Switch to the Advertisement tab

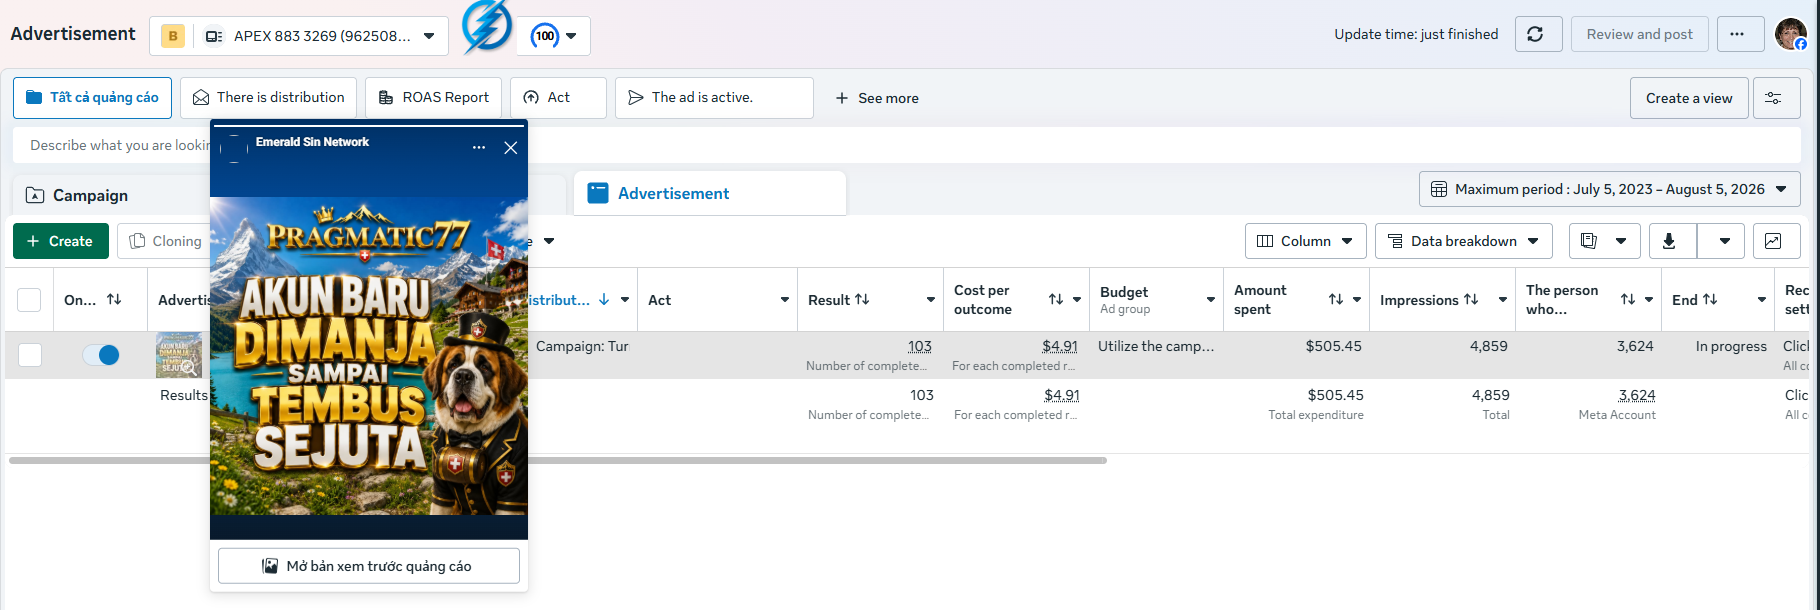(x=710, y=194)
